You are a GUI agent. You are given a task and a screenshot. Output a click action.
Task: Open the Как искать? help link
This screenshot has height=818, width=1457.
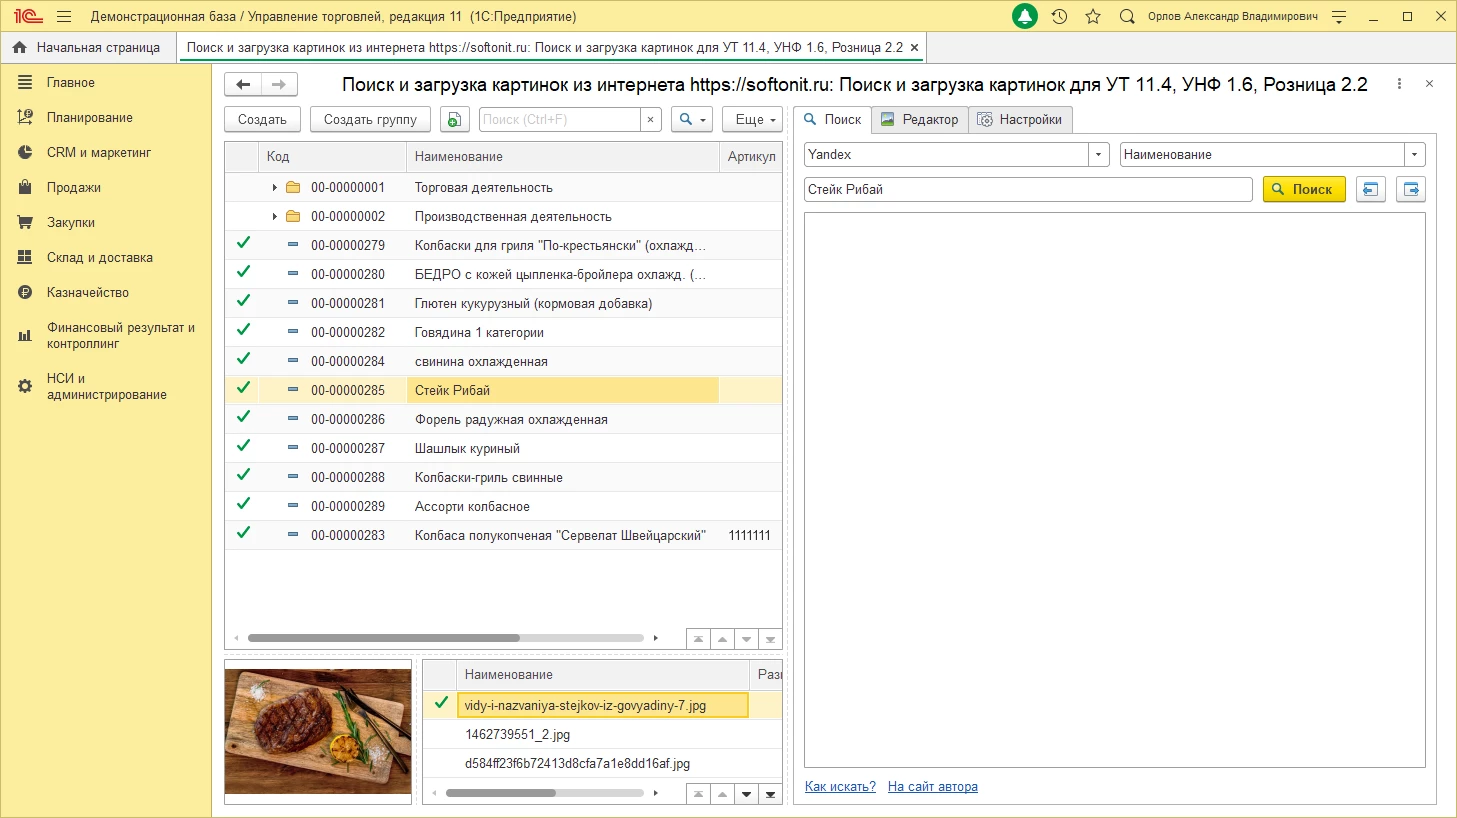point(840,787)
